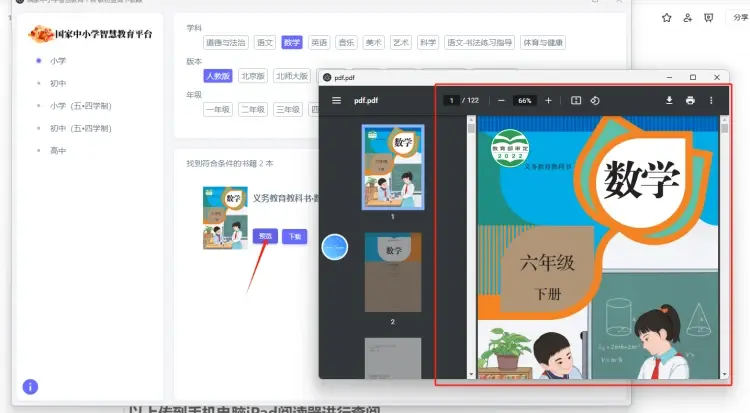The height and width of the screenshot is (413, 750).
Task: Choose the 道德与法治 subject tag
Action: pos(225,43)
